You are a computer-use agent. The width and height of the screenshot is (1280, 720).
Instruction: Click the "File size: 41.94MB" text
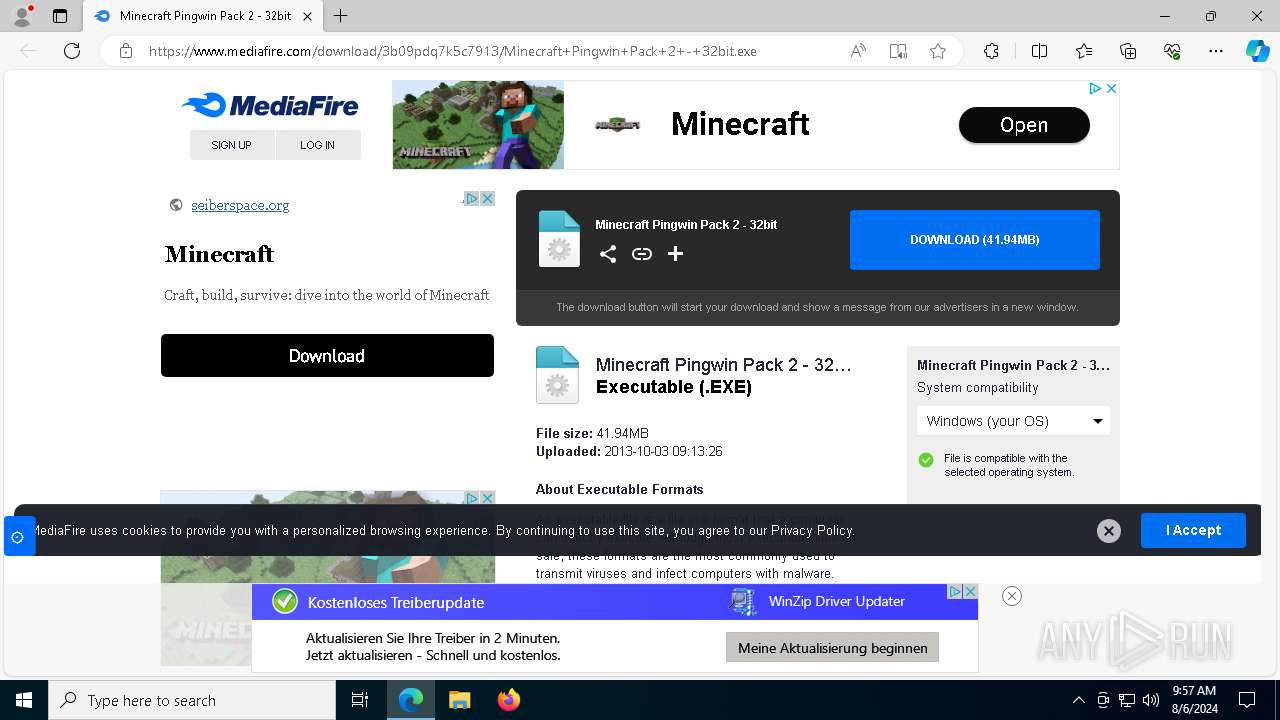coord(592,434)
